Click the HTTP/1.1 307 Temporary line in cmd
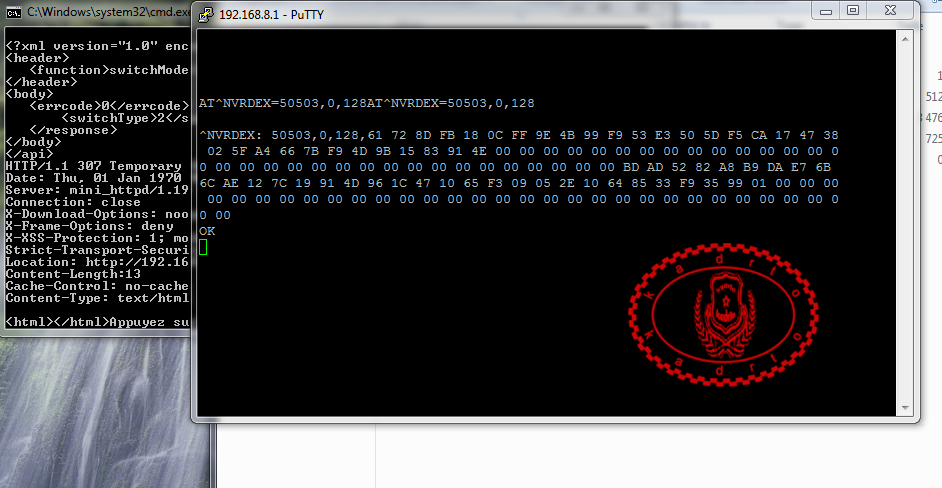Viewport: 942px width, 488px height. (x=94, y=166)
